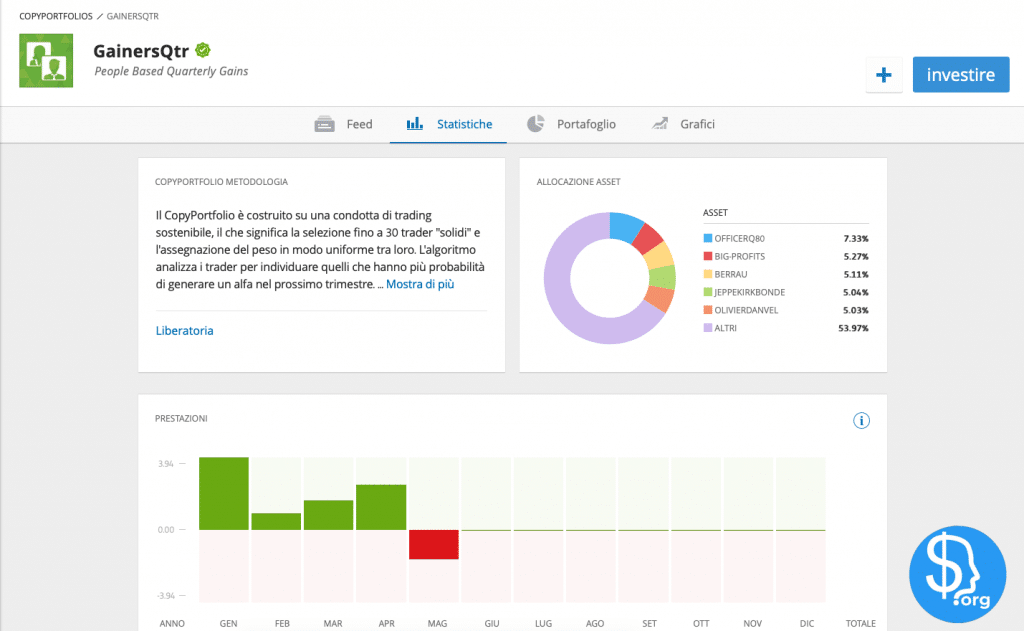1024x631 pixels.
Task: Open the Feed tab
Action: (x=344, y=124)
